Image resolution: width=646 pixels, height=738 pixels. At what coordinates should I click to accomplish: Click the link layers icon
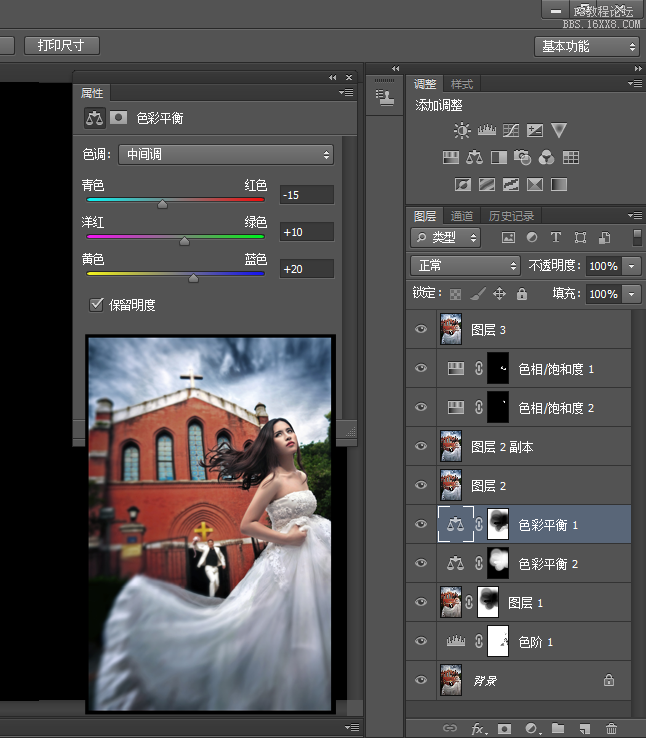(450, 728)
